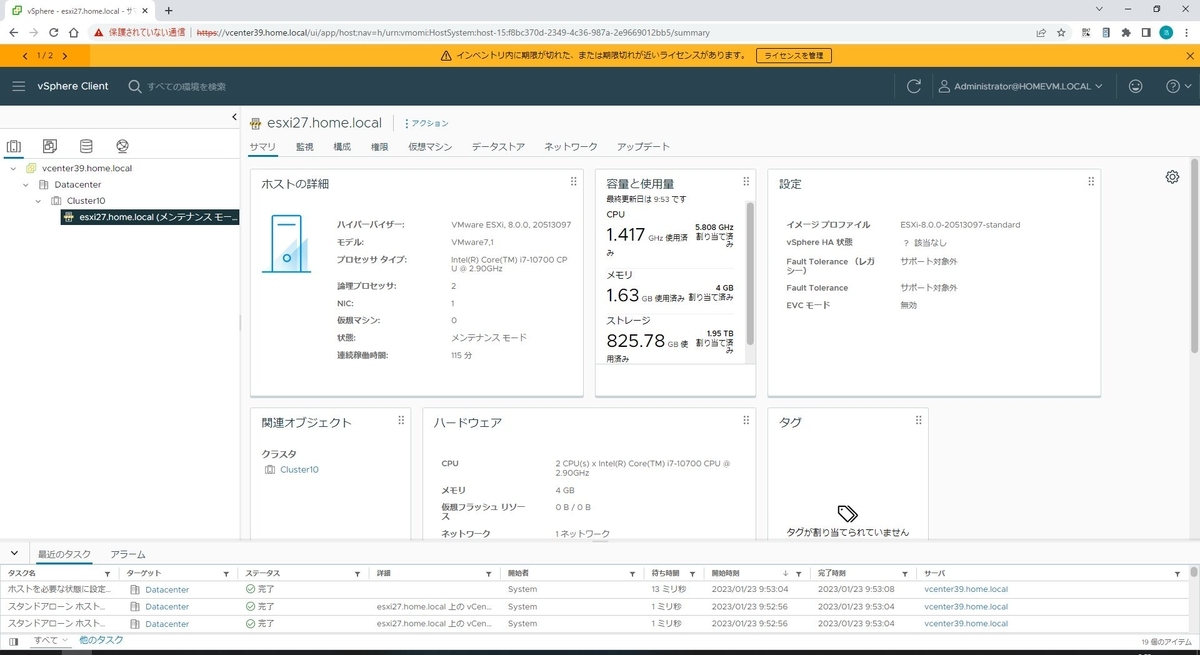Collapse the inventory sidebar with the chevron
The width and height of the screenshot is (1200, 655).
[234, 118]
